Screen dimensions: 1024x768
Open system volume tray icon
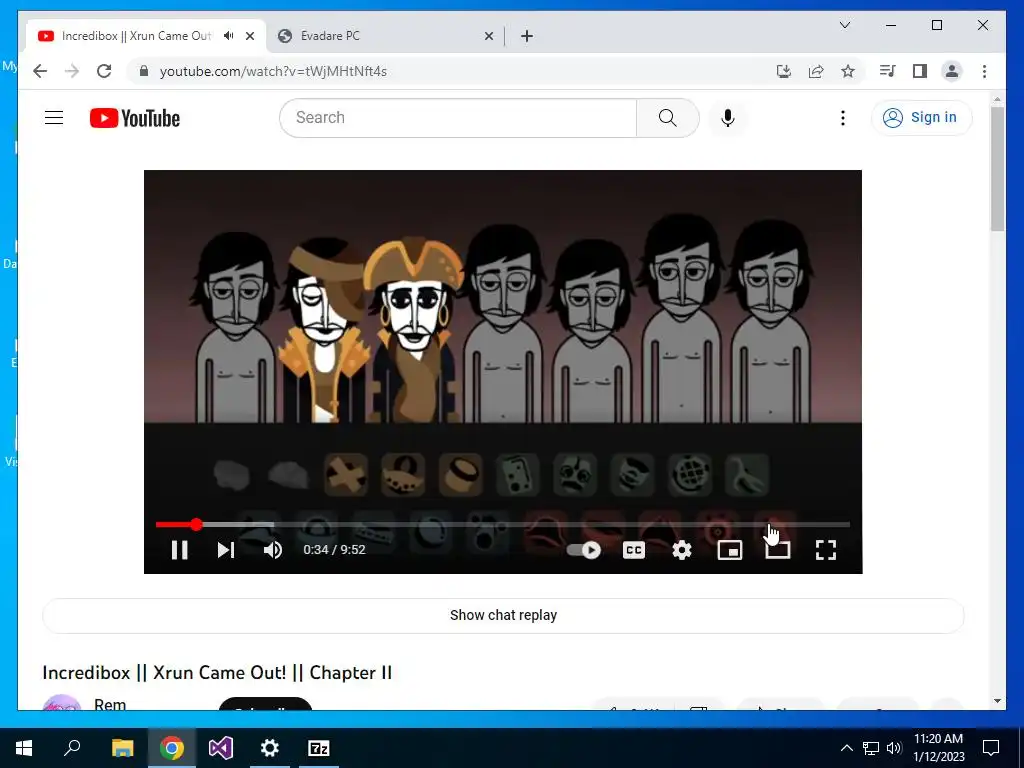pyautogui.click(x=894, y=748)
